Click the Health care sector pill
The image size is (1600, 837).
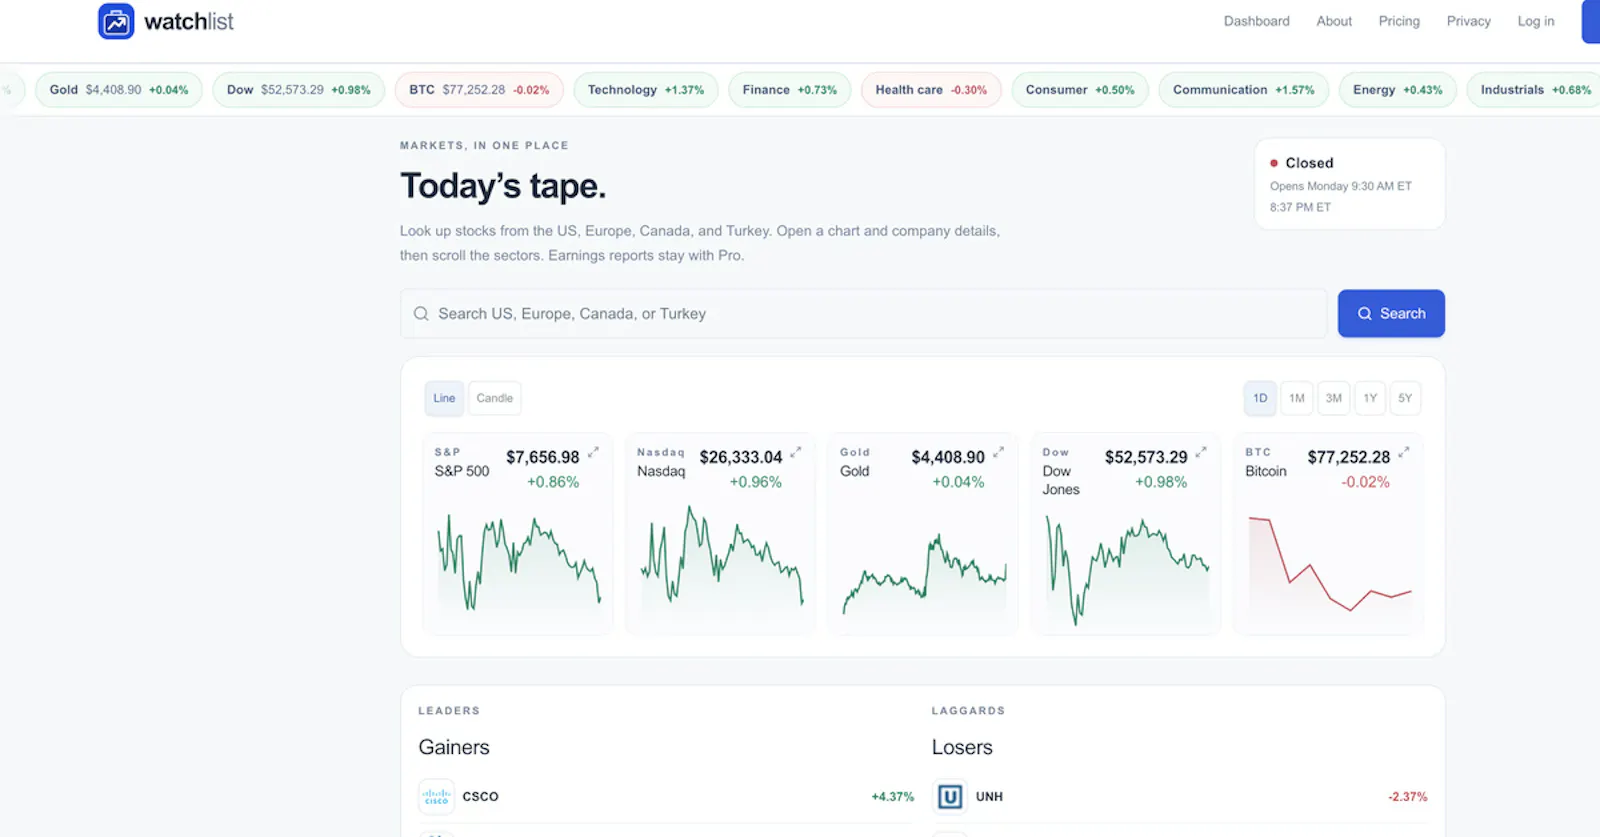click(931, 90)
